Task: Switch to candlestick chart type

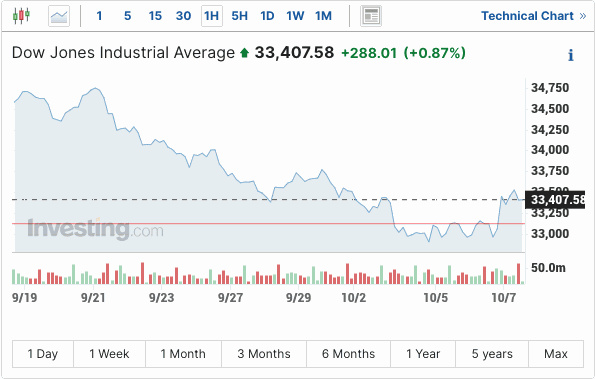Action: 21,16
